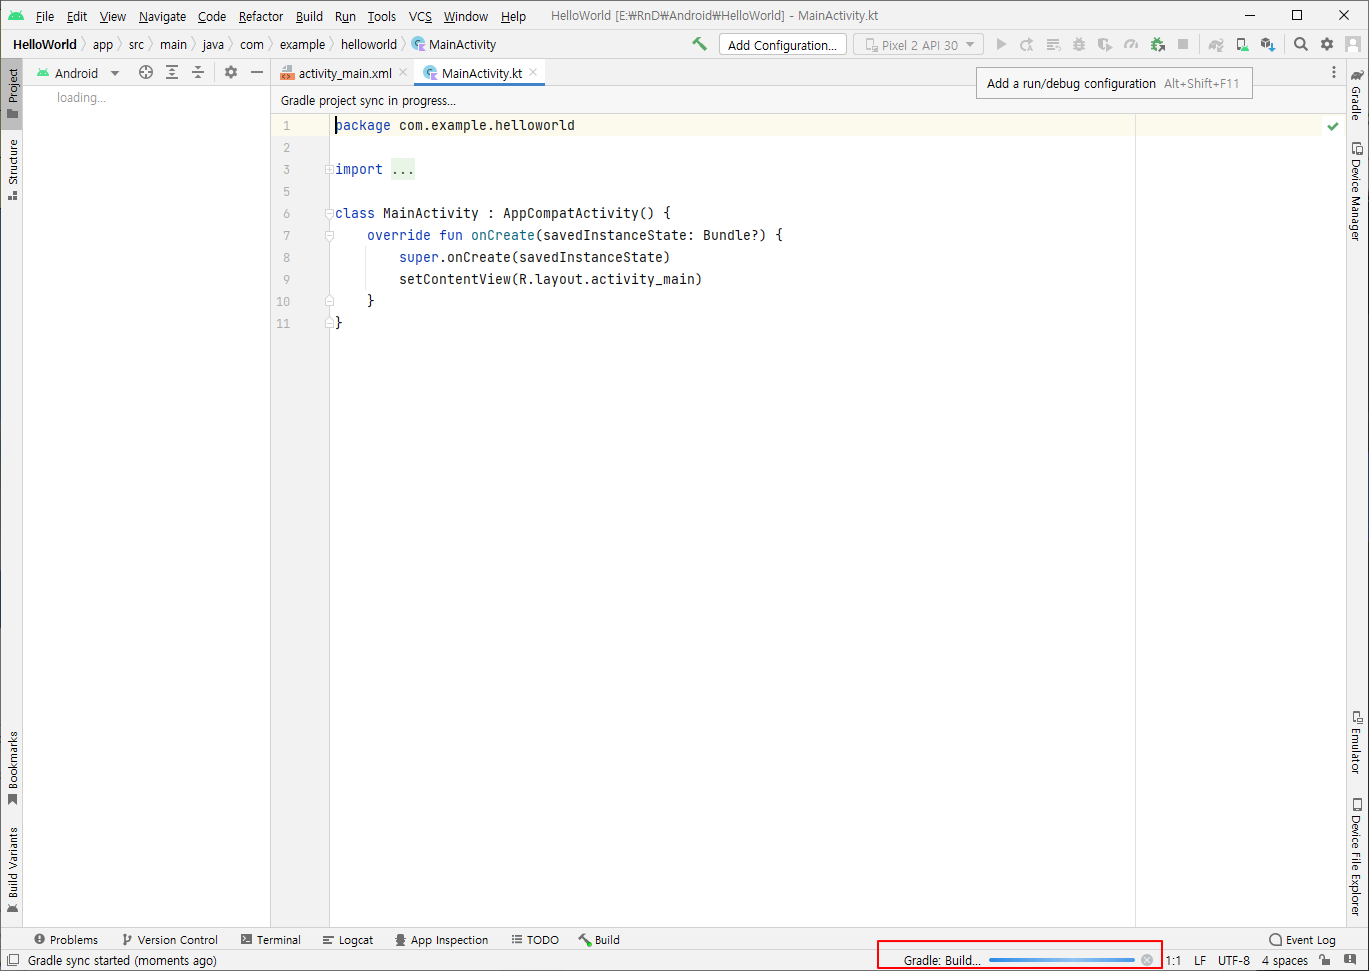
Task: Click the Attach Debugger to Android Process icon
Action: (1157, 44)
